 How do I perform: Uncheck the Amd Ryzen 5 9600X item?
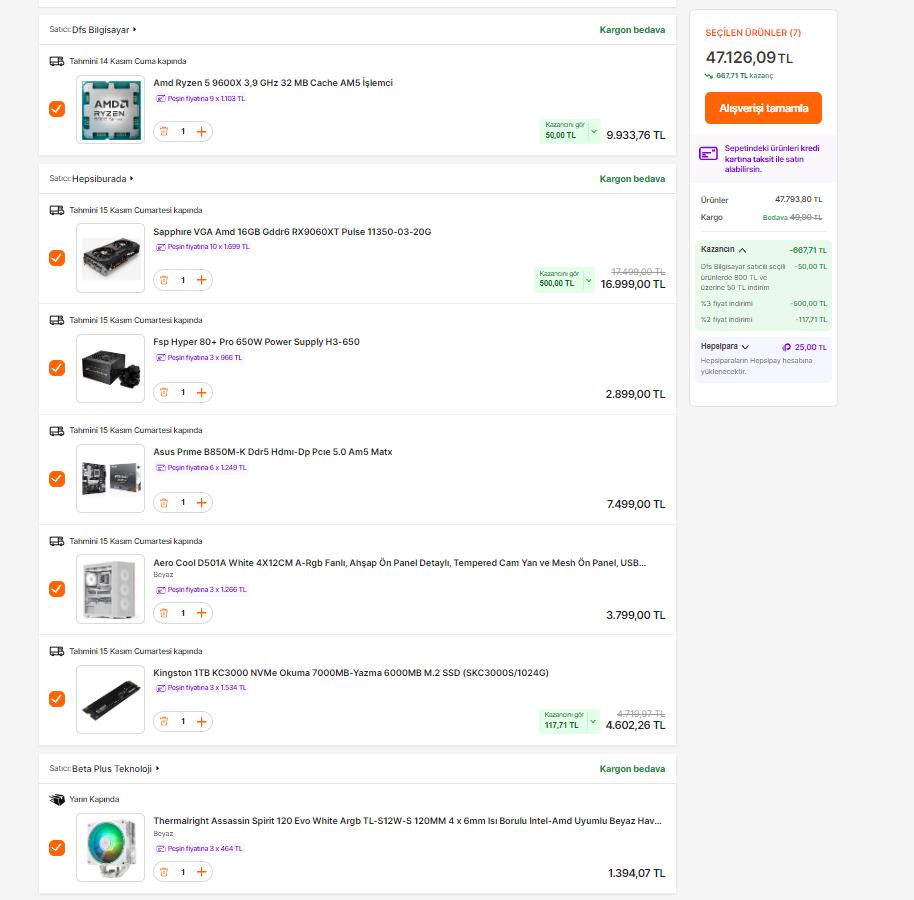[57, 109]
